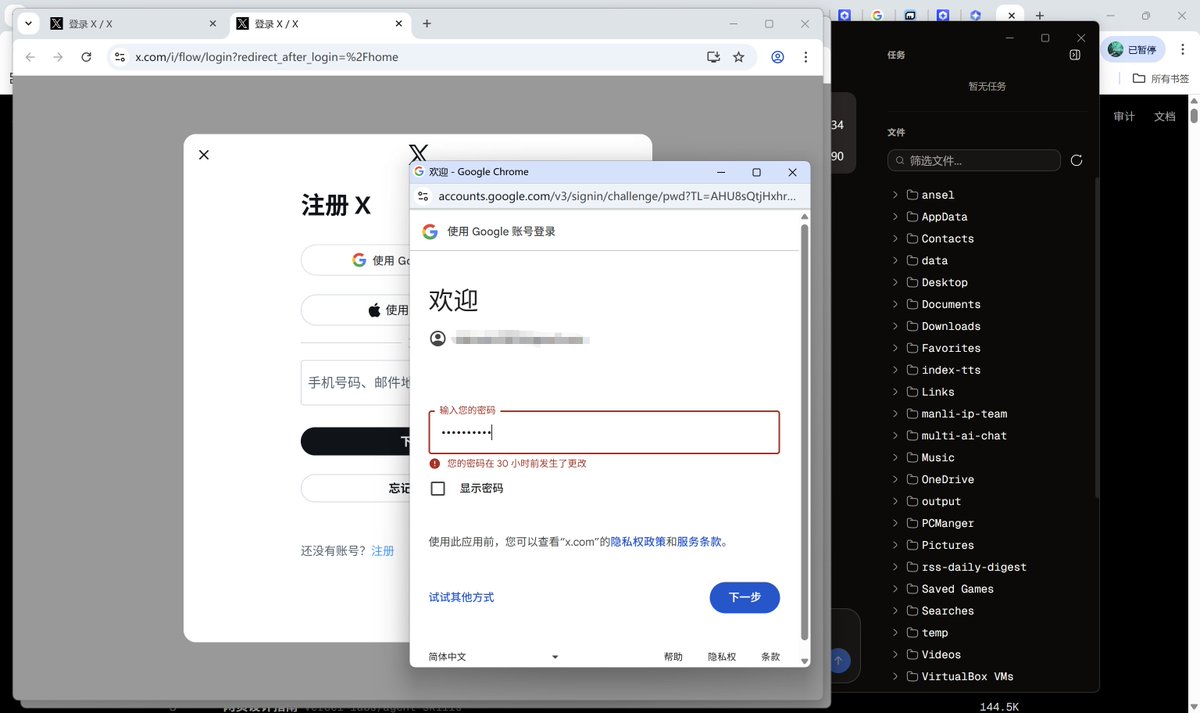This screenshot has width=1200, height=713.
Task: Open the 试试其他方式 link
Action: (x=461, y=597)
